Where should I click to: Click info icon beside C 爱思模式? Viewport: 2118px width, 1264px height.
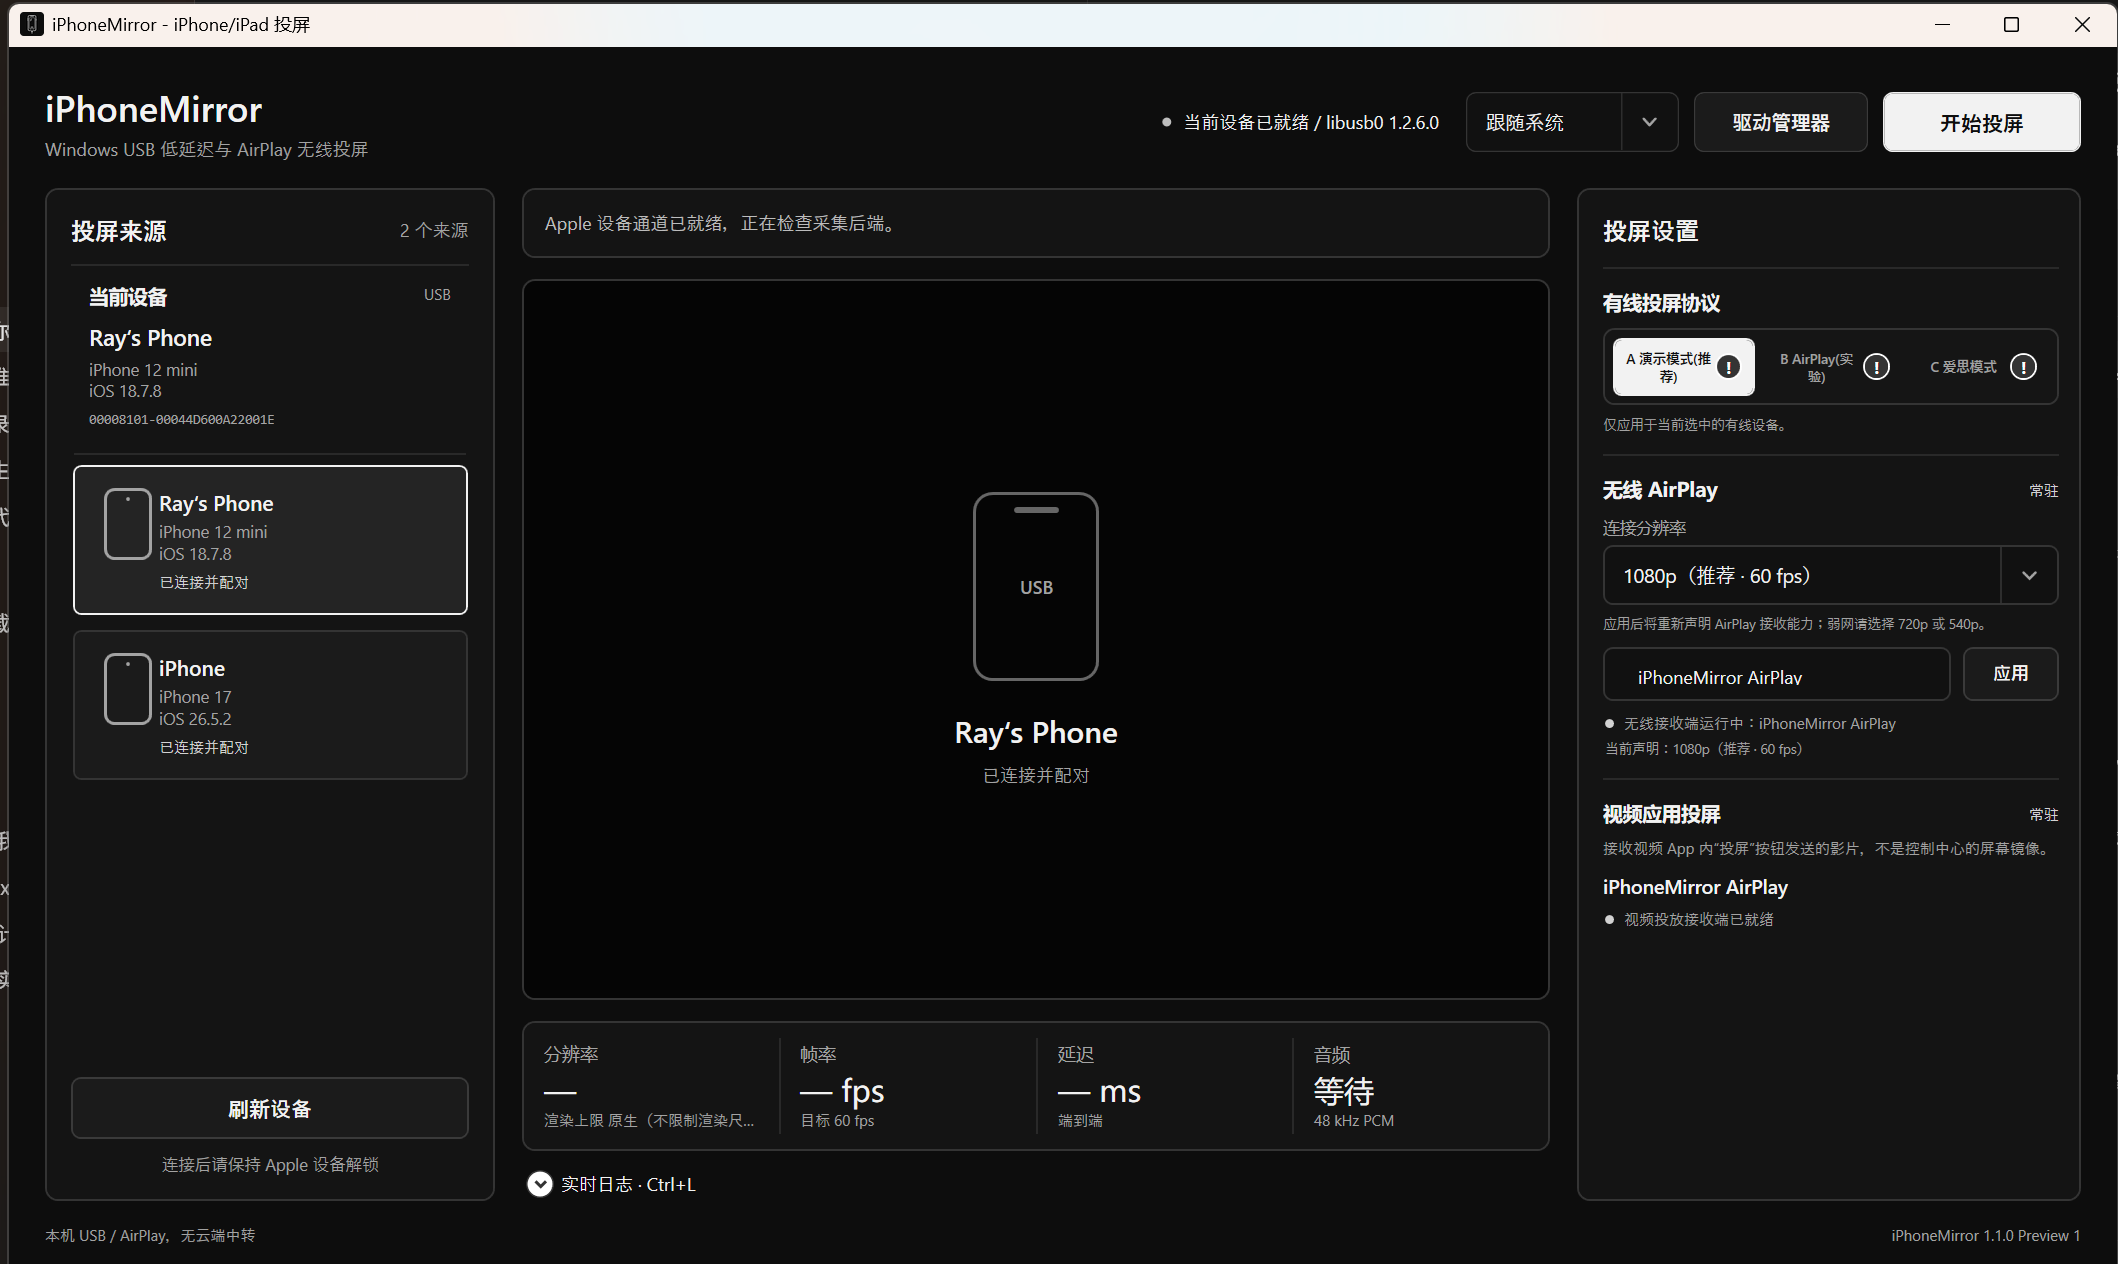tap(2024, 367)
